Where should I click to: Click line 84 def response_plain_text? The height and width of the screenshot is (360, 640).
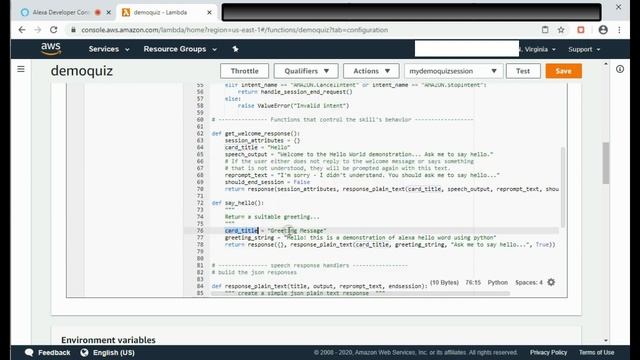pos(319,286)
